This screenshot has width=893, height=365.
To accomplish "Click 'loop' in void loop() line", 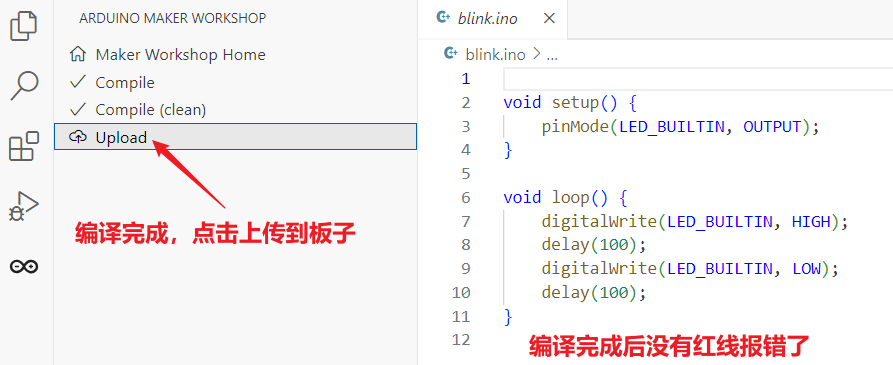I will [x=571, y=198].
